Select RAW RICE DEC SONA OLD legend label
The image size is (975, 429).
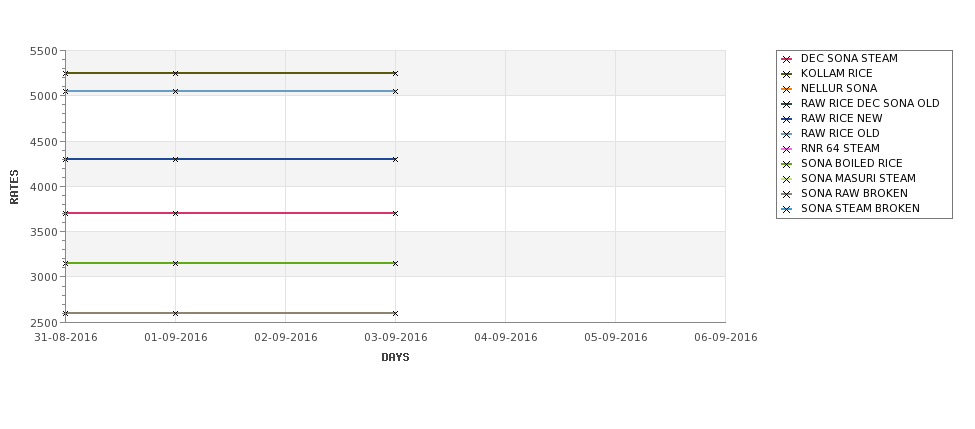click(870, 103)
